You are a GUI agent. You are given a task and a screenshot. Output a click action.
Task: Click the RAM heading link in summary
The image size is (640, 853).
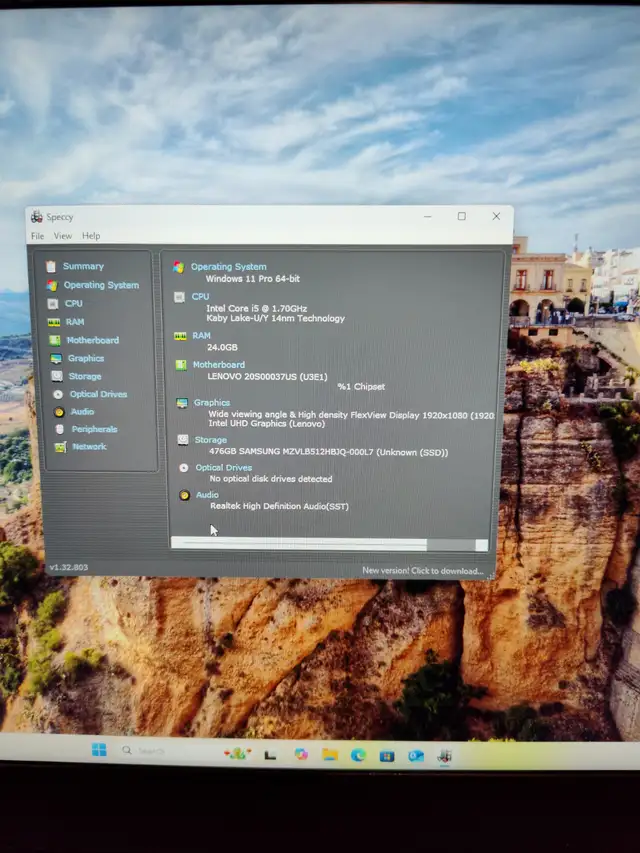(x=201, y=336)
